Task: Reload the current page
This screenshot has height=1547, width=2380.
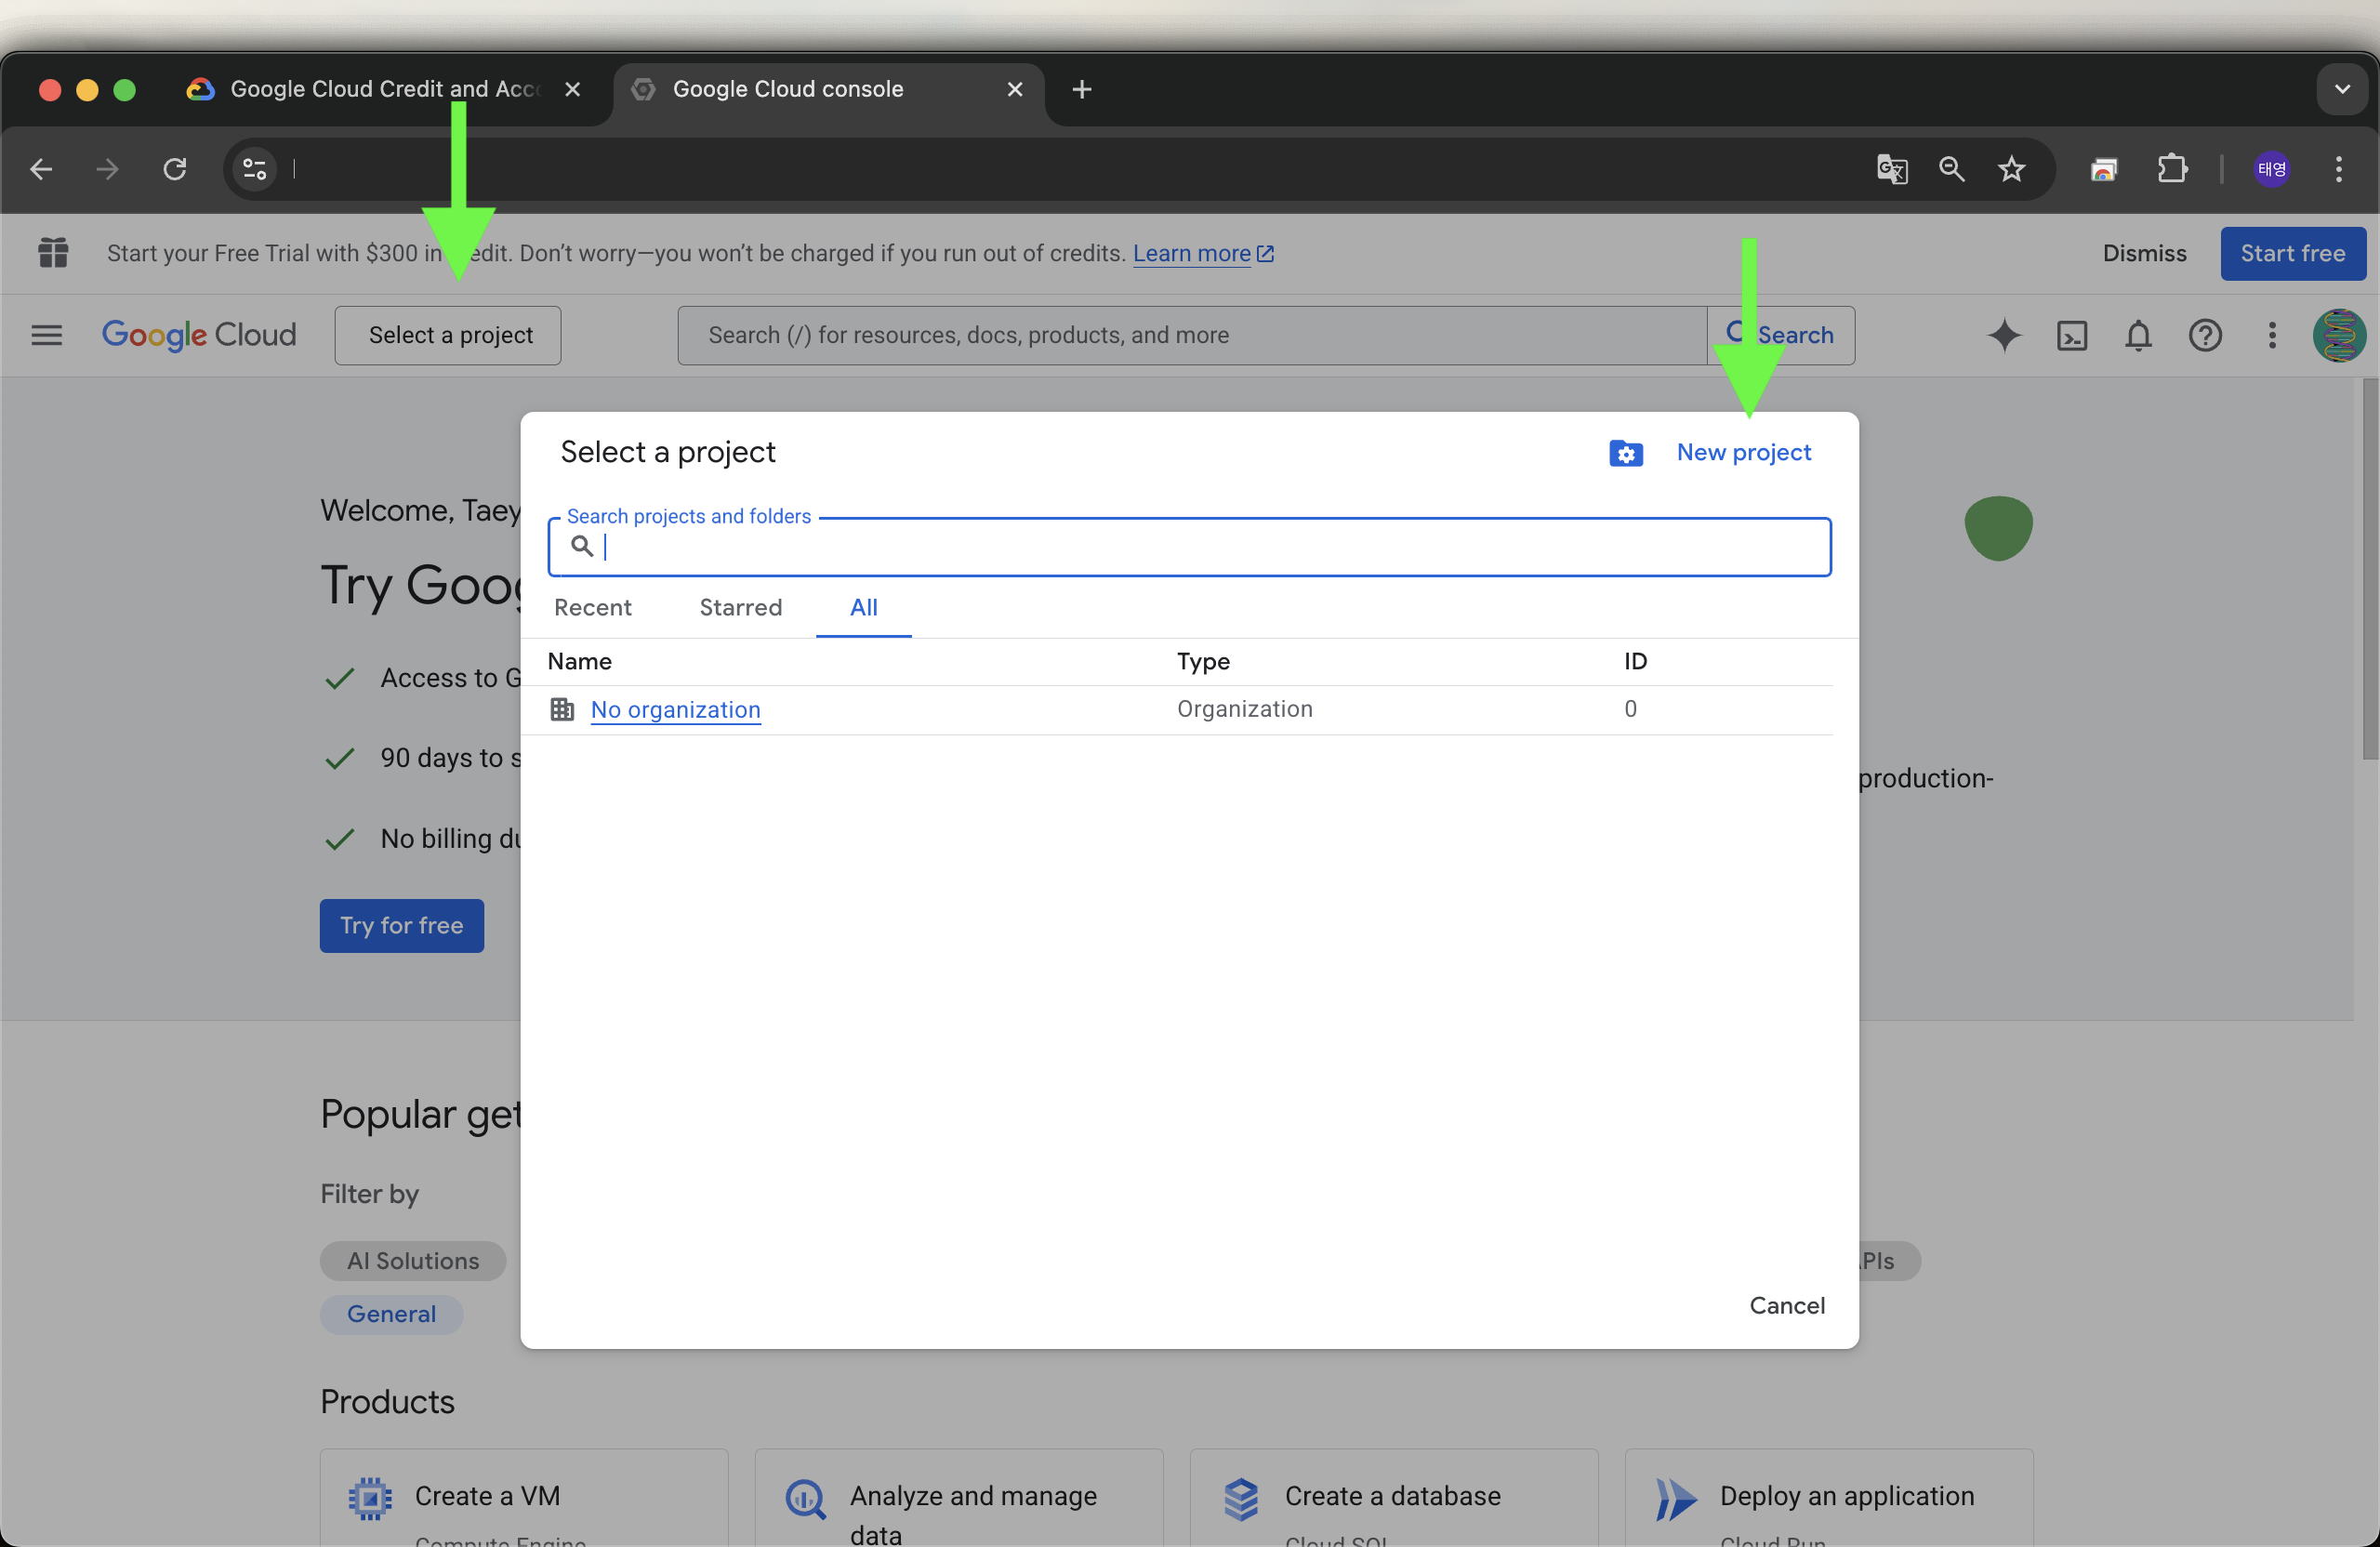Action: point(175,169)
